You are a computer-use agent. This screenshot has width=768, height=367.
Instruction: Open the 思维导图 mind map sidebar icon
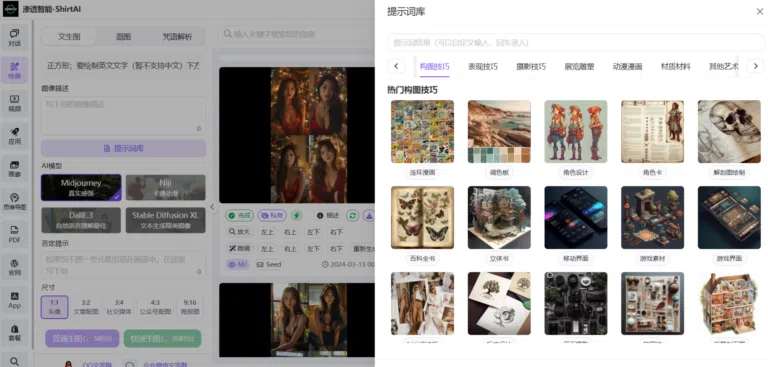click(x=15, y=201)
